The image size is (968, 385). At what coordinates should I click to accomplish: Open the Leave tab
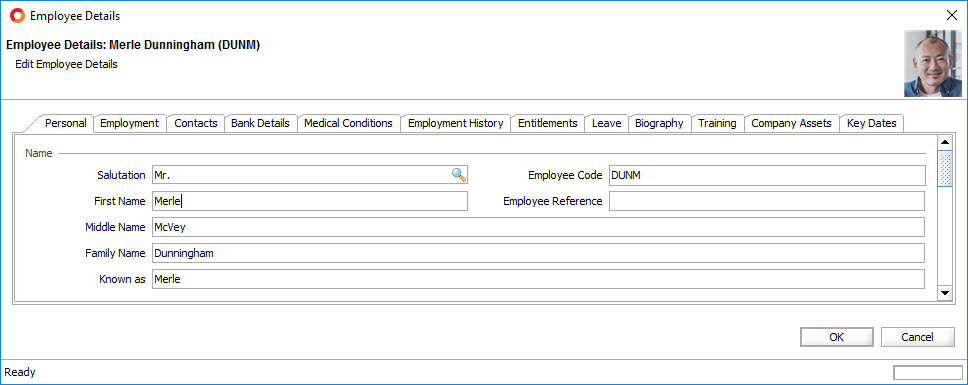pos(606,123)
